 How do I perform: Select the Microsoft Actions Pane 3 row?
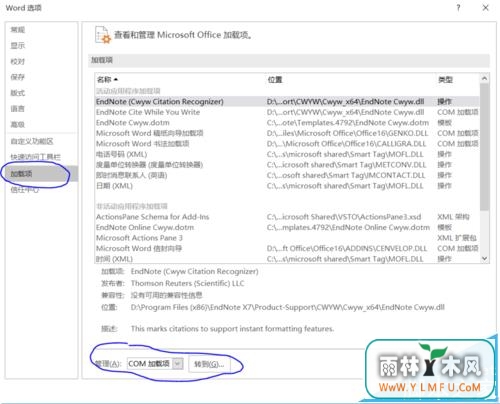(287, 238)
